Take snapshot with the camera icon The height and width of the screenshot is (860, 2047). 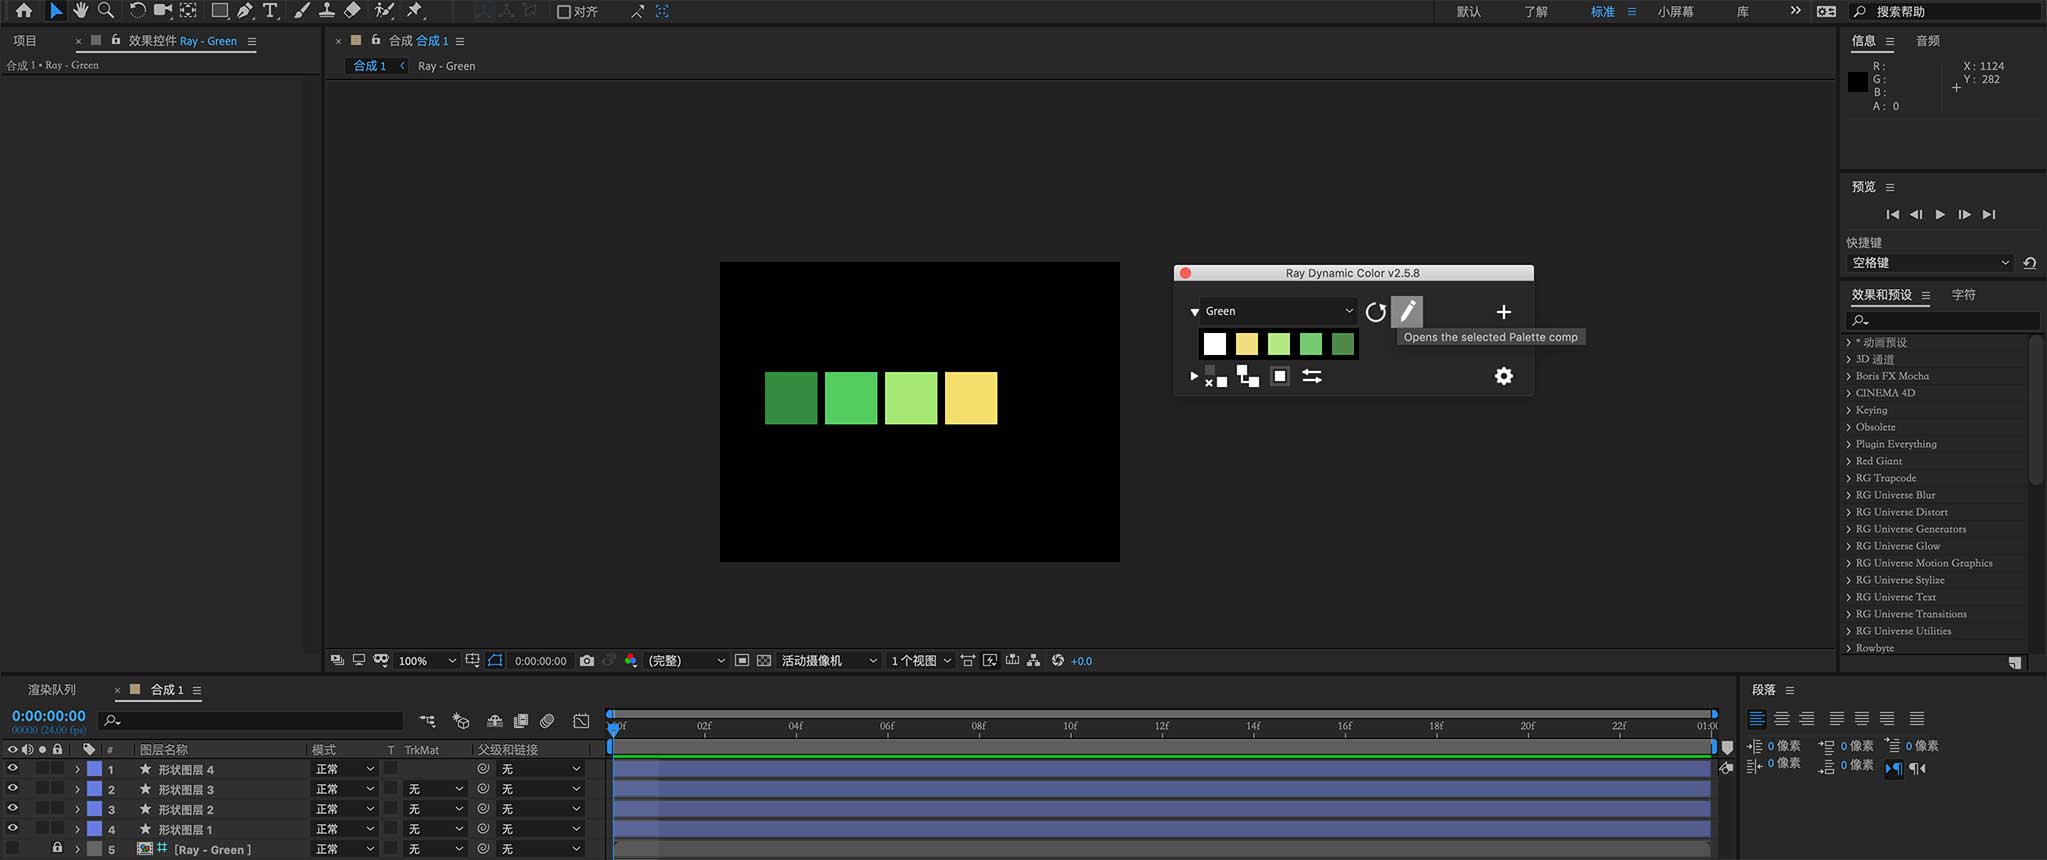click(x=587, y=661)
